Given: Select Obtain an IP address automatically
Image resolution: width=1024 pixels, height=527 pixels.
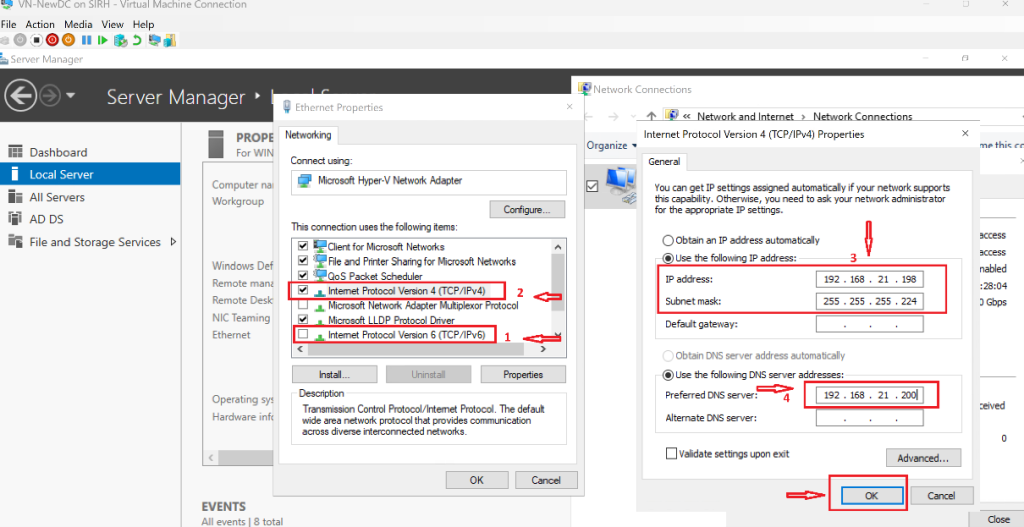Looking at the screenshot, I should (668, 240).
